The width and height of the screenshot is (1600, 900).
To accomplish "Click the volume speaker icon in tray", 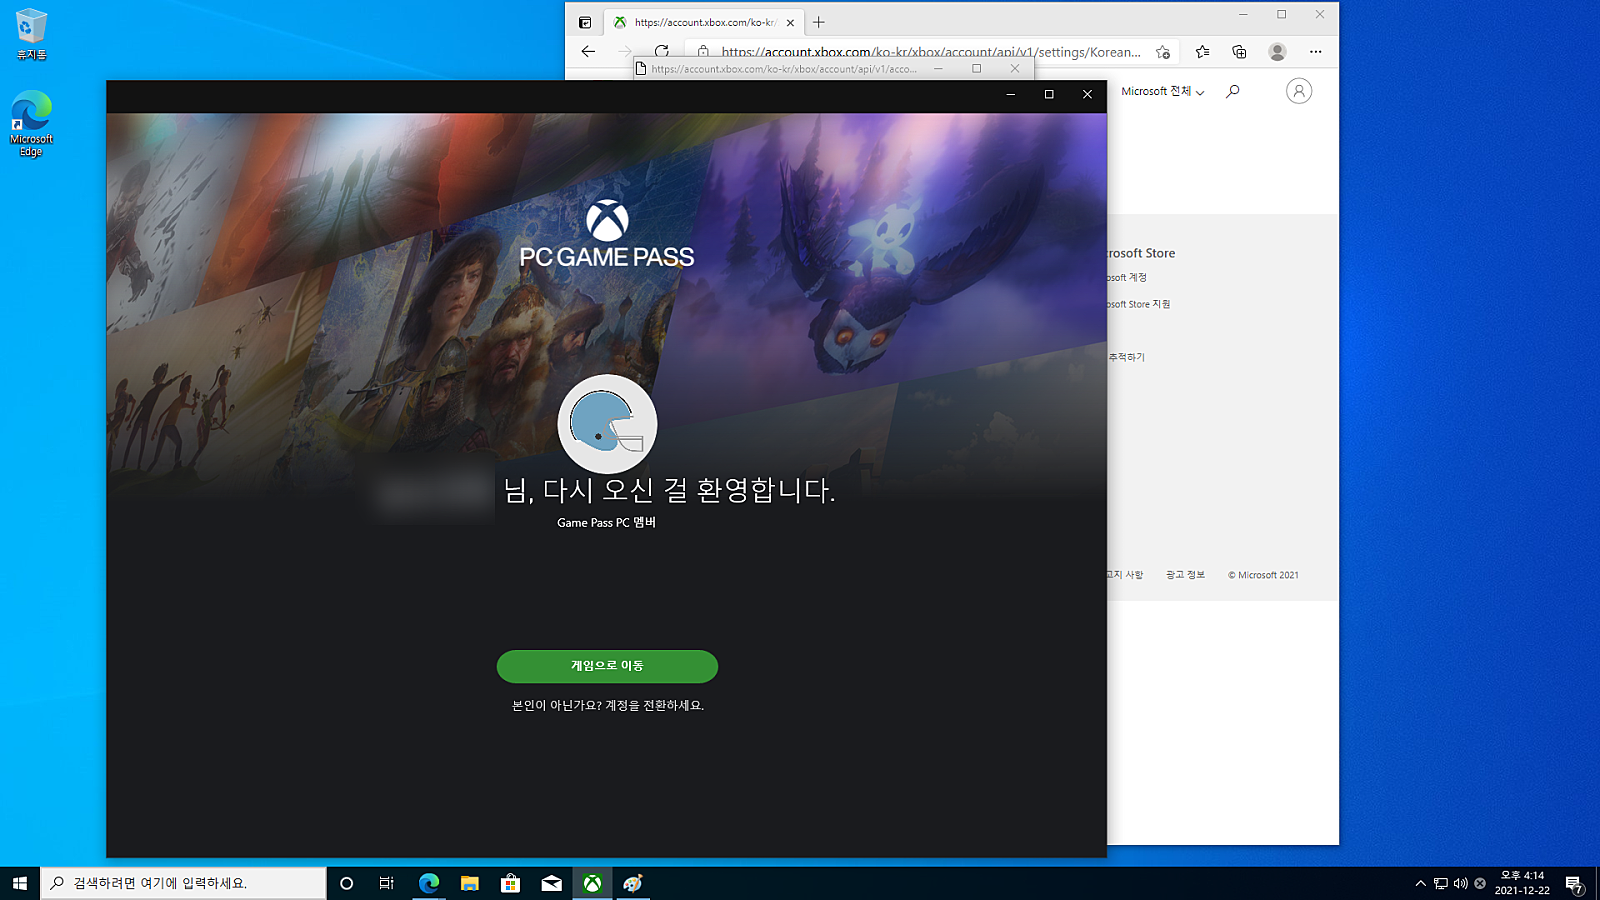I will pos(1460,883).
